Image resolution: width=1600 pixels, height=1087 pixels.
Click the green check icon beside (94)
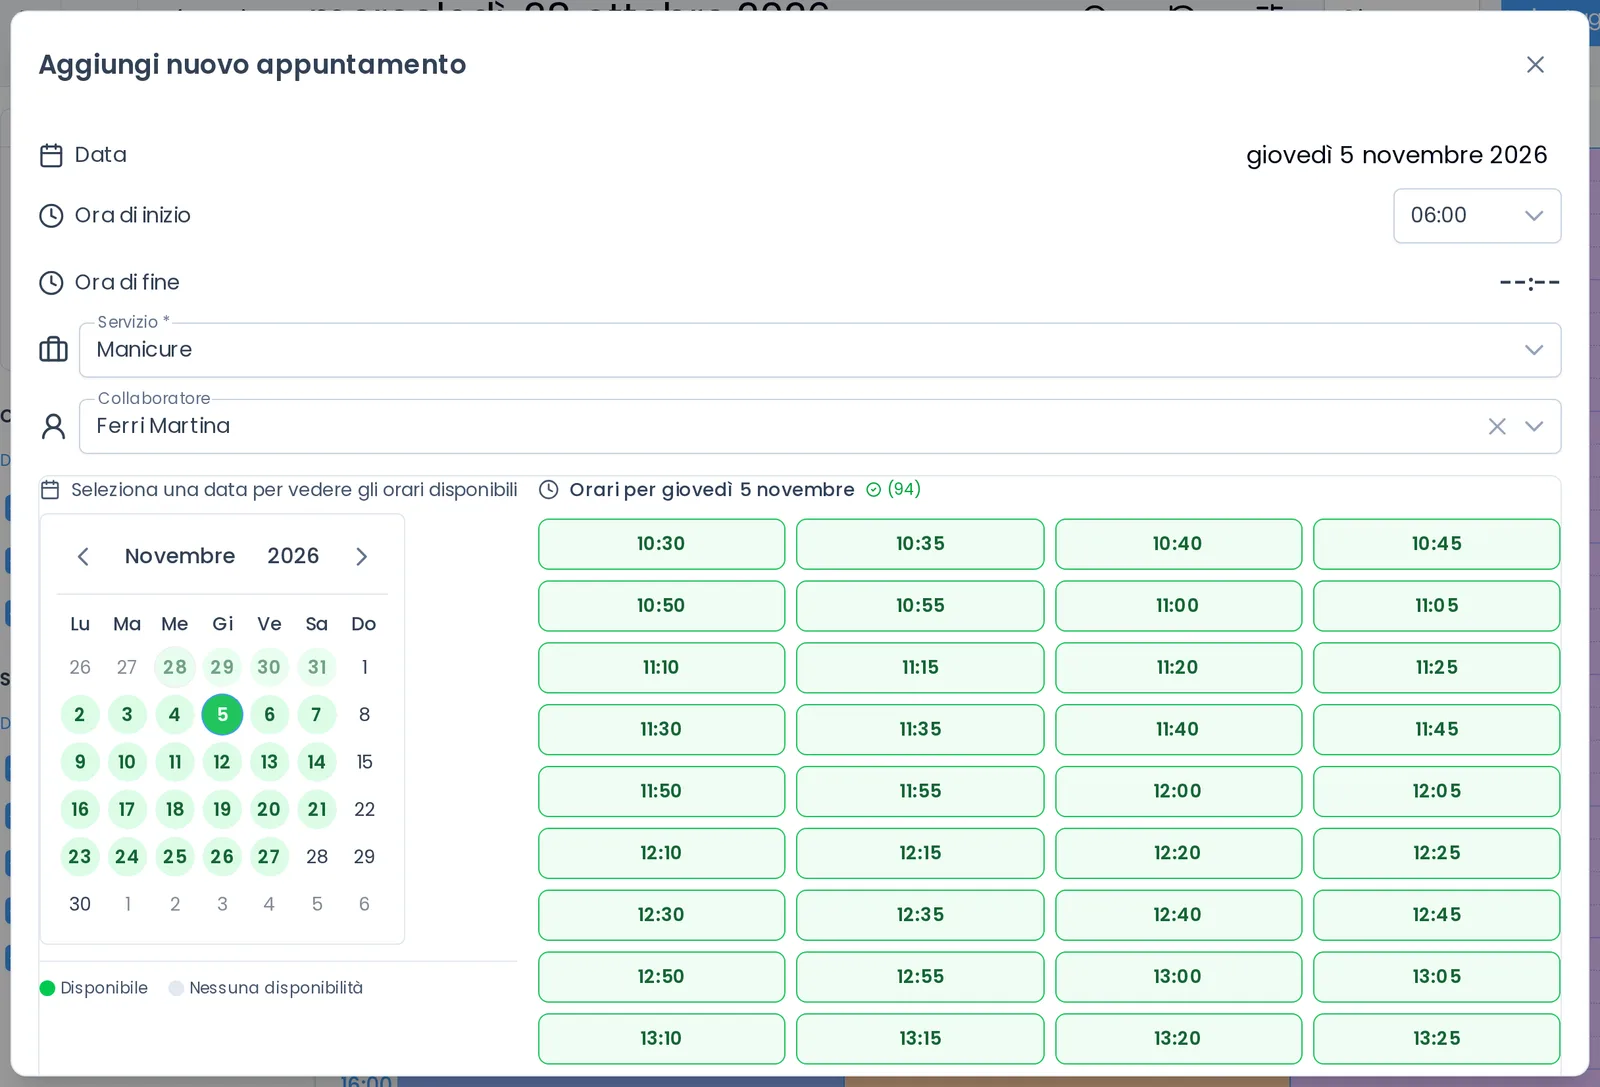(873, 490)
